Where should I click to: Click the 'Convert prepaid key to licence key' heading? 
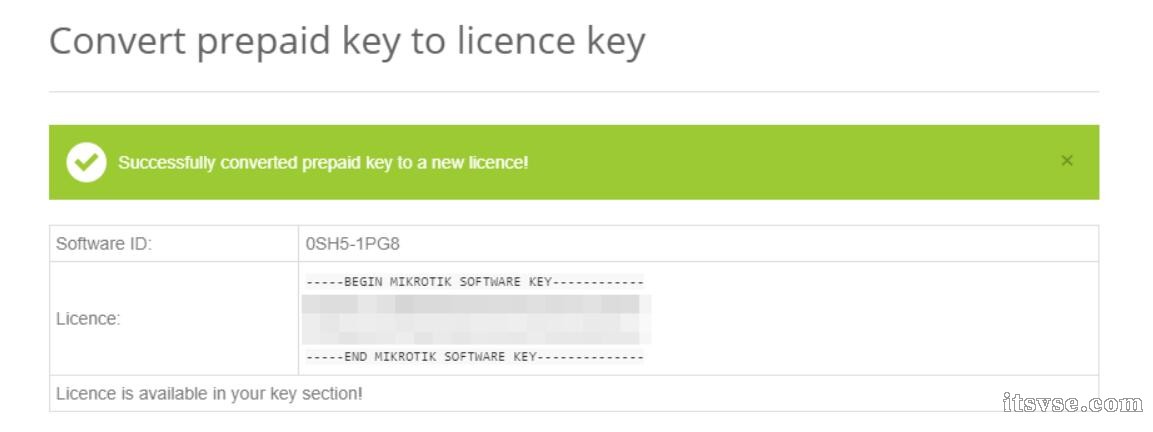(x=346, y=42)
